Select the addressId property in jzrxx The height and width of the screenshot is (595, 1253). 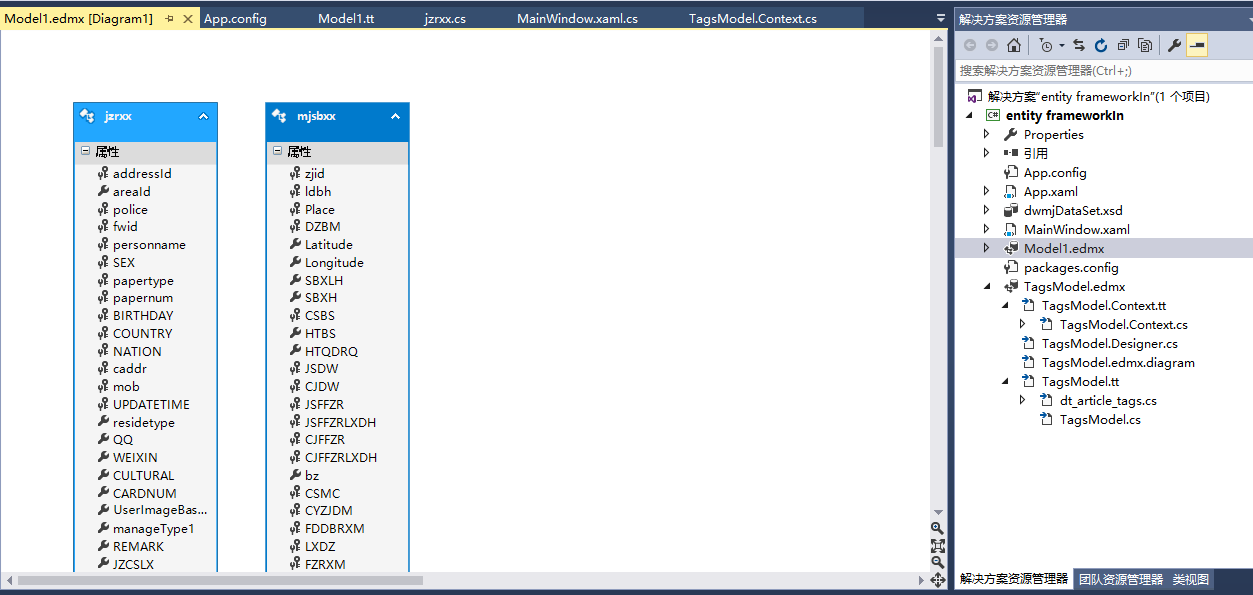click(142, 173)
